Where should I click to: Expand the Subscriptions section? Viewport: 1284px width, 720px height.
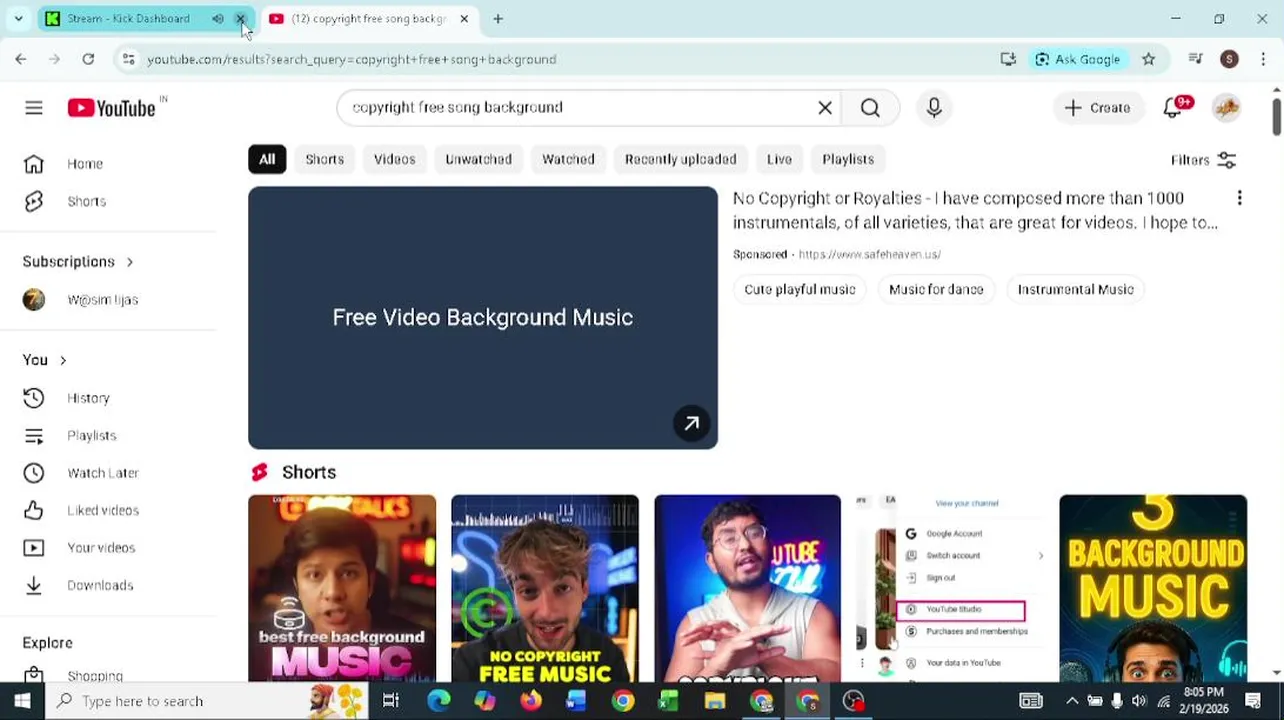(x=78, y=262)
